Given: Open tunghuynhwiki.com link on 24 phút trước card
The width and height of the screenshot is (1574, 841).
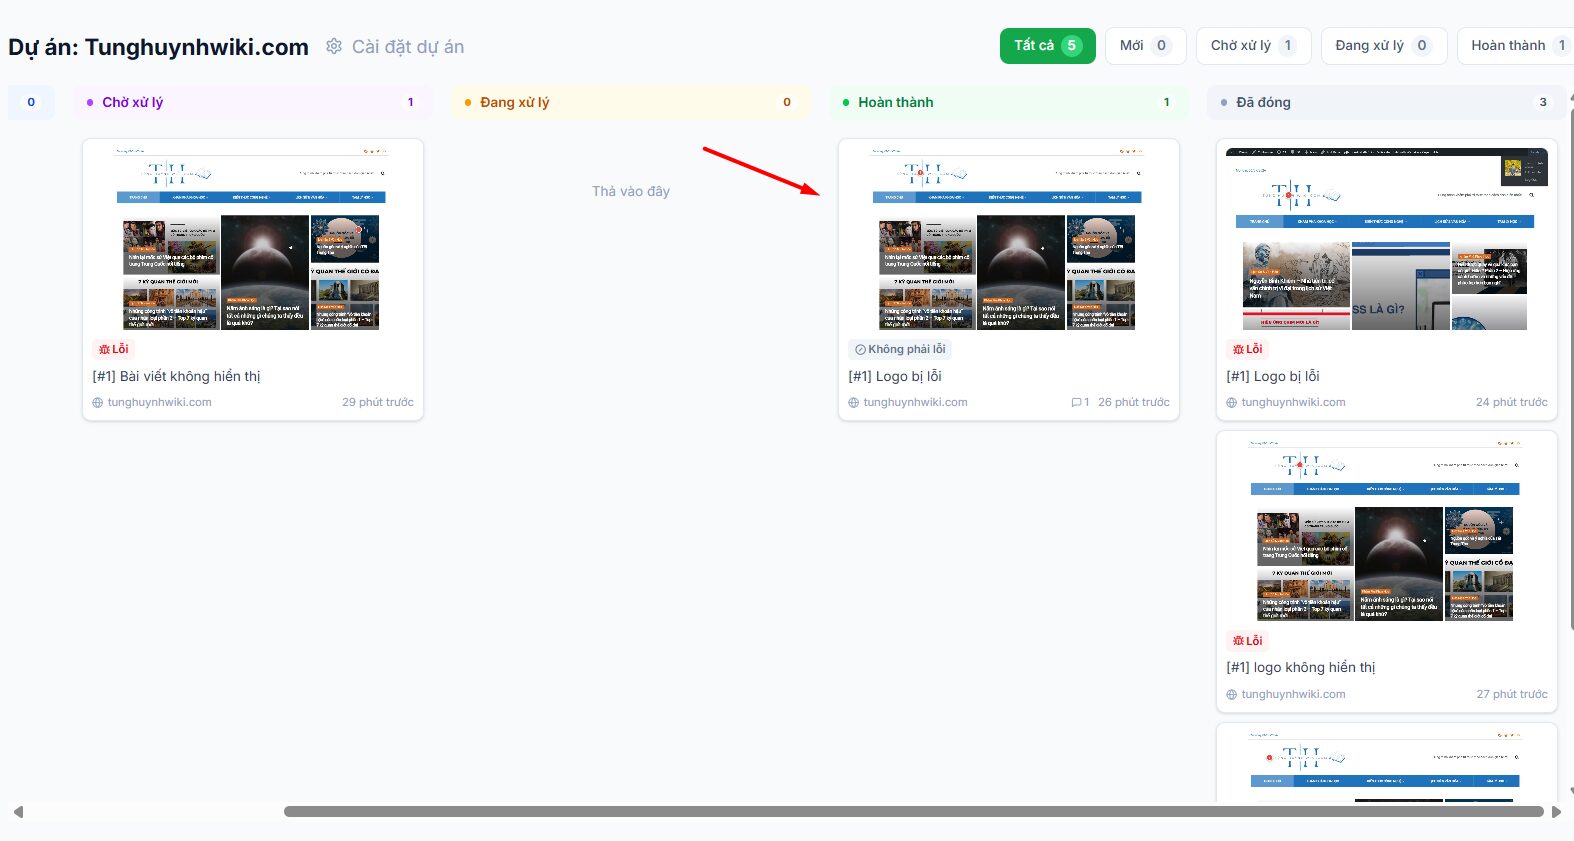Looking at the screenshot, I should tap(1293, 402).
